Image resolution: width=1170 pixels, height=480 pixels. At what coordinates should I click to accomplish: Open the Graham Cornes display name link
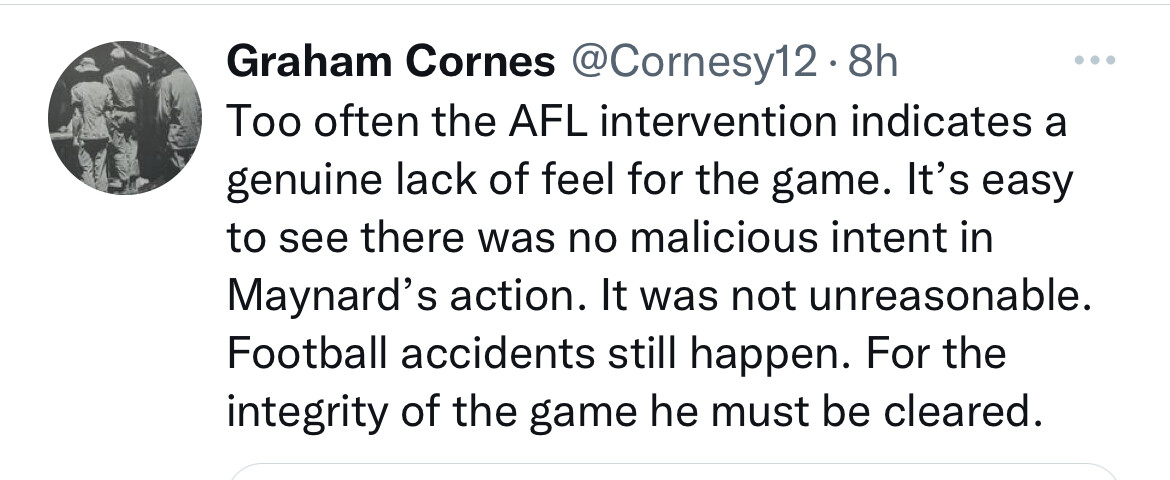point(391,61)
